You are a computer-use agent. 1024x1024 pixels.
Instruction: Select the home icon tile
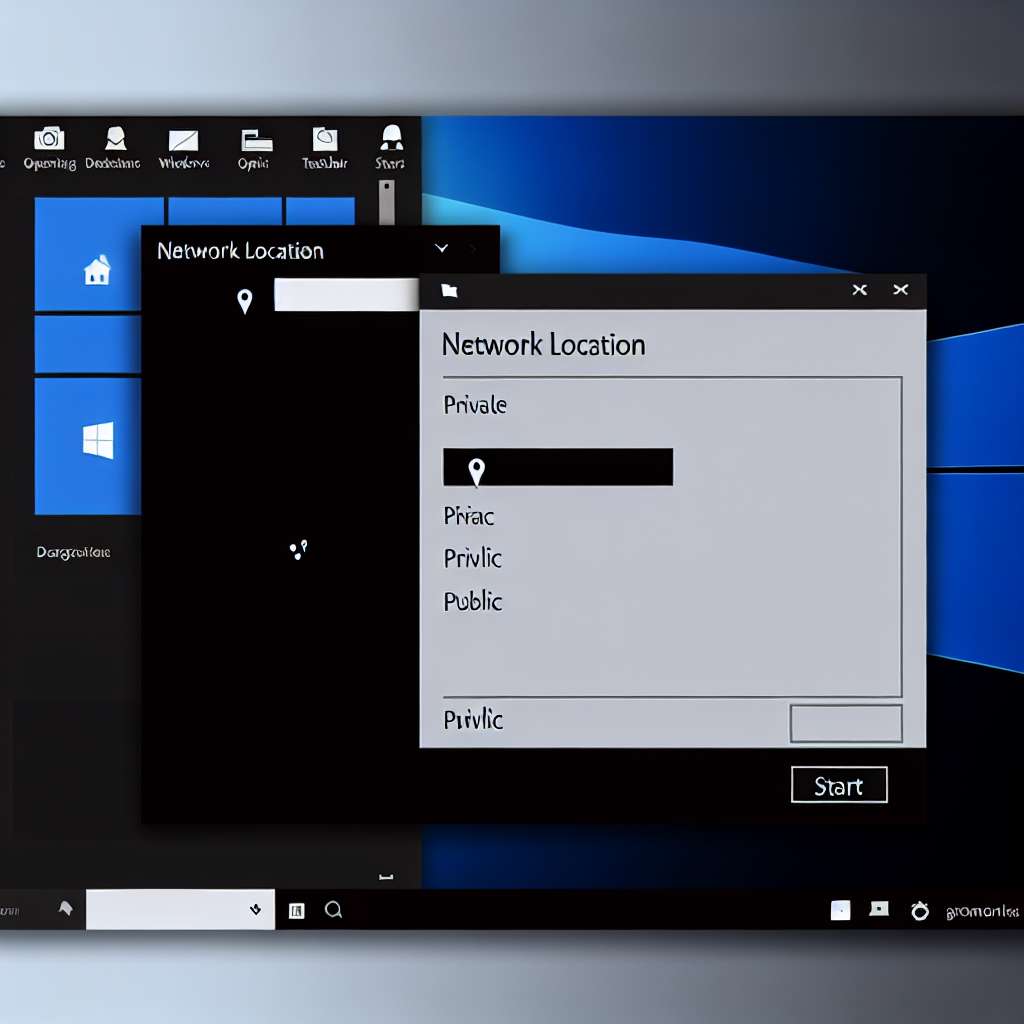[x=97, y=270]
